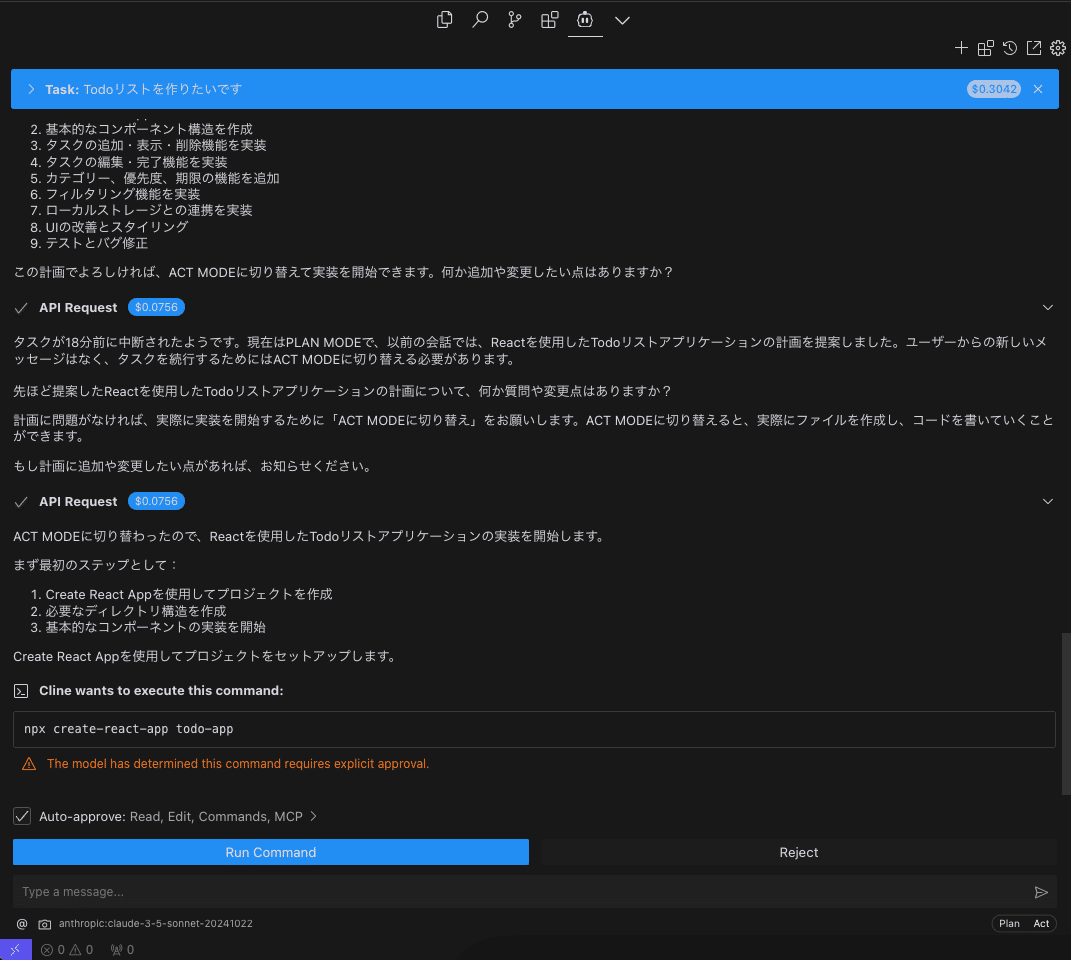This screenshot has width=1071, height=960.
Task: Open the Cline extension icon in activity bar
Action: tap(585, 19)
